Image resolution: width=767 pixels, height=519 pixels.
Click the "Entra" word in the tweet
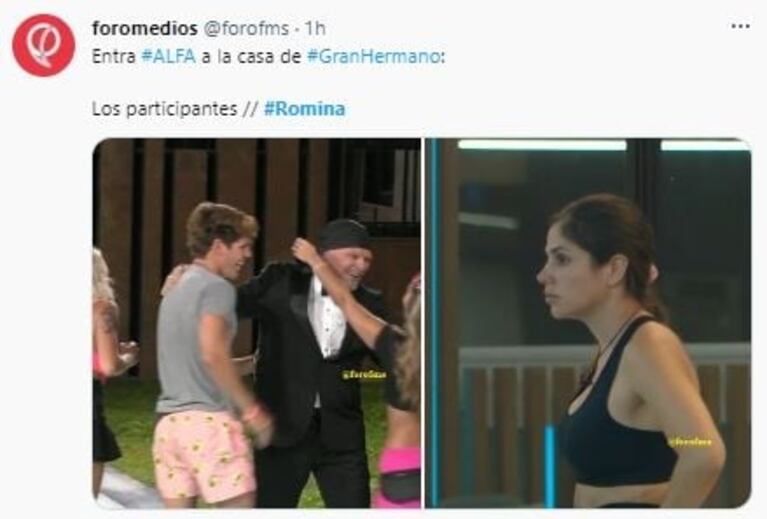tap(113, 57)
